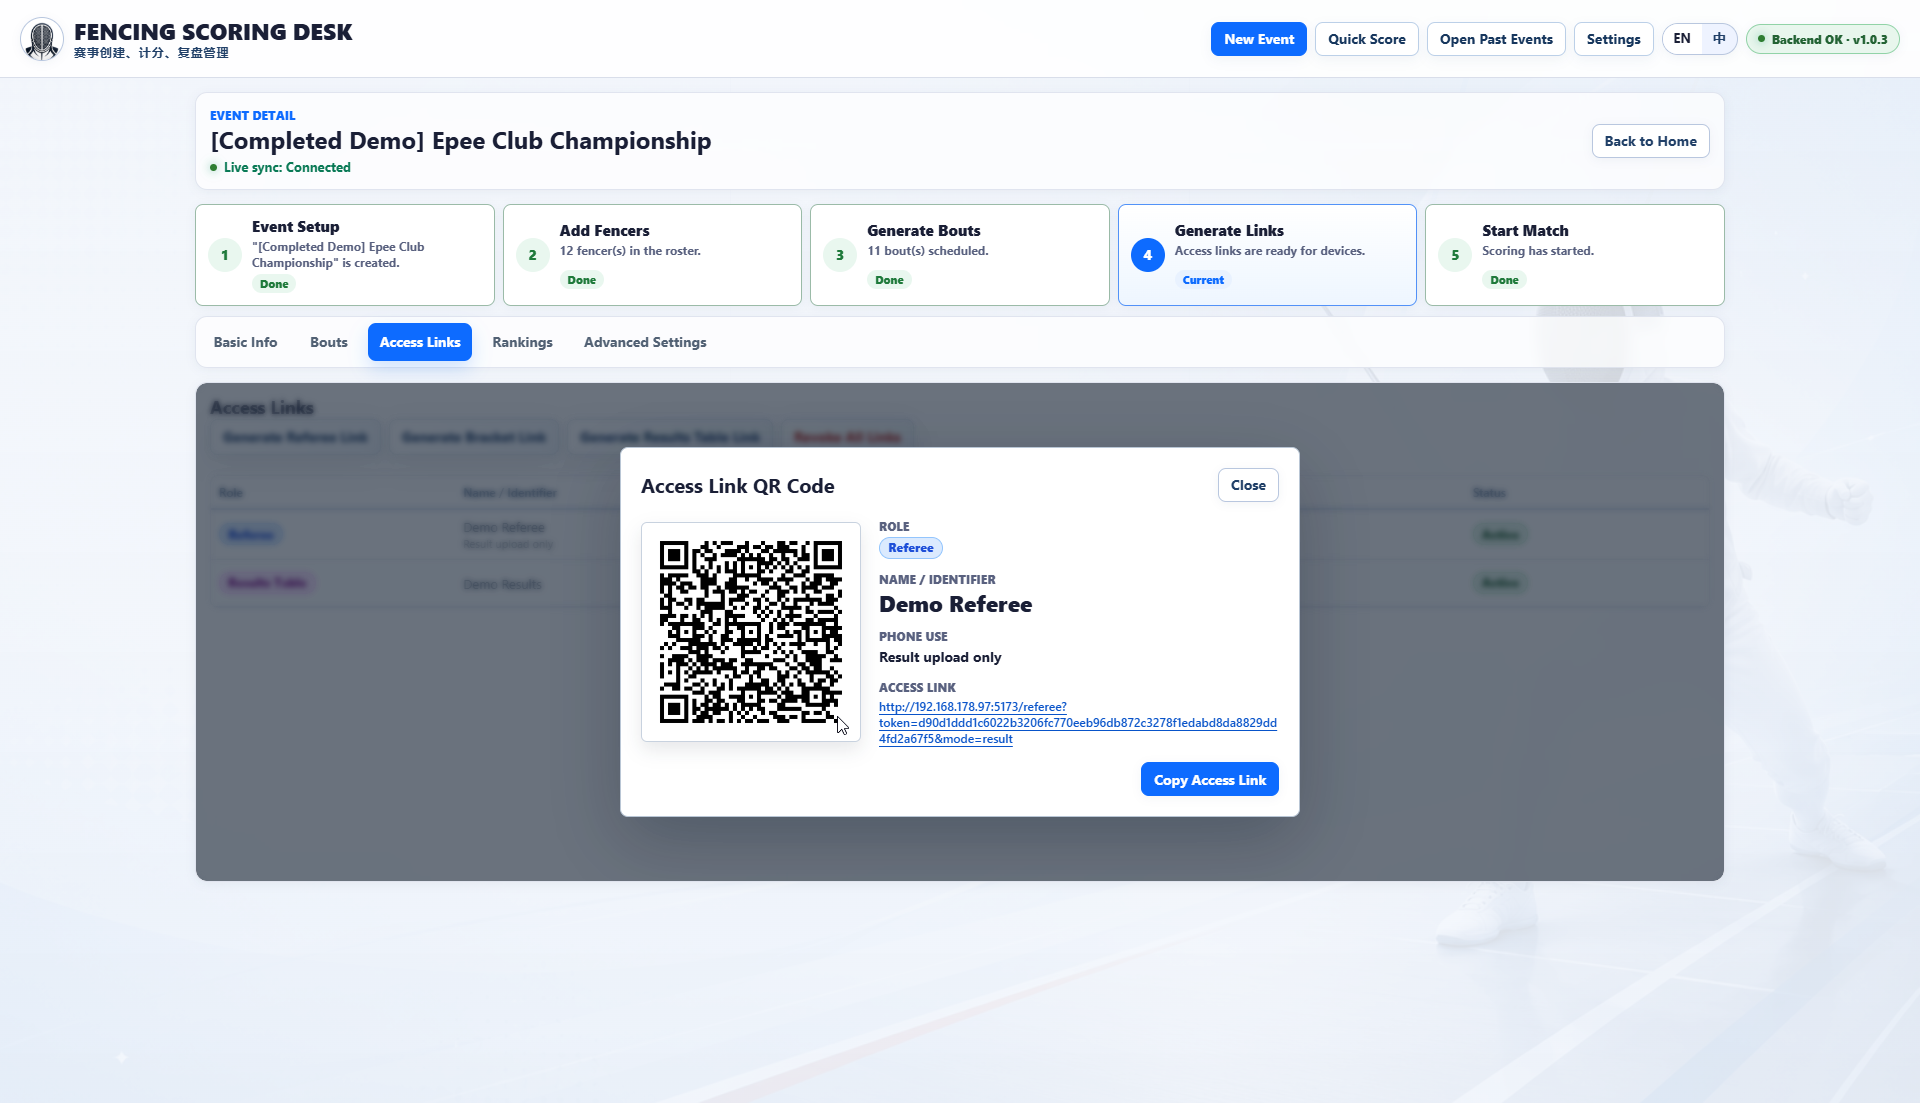Select step 3 Generate Bouts card
The width and height of the screenshot is (1920, 1103).
coord(959,255)
